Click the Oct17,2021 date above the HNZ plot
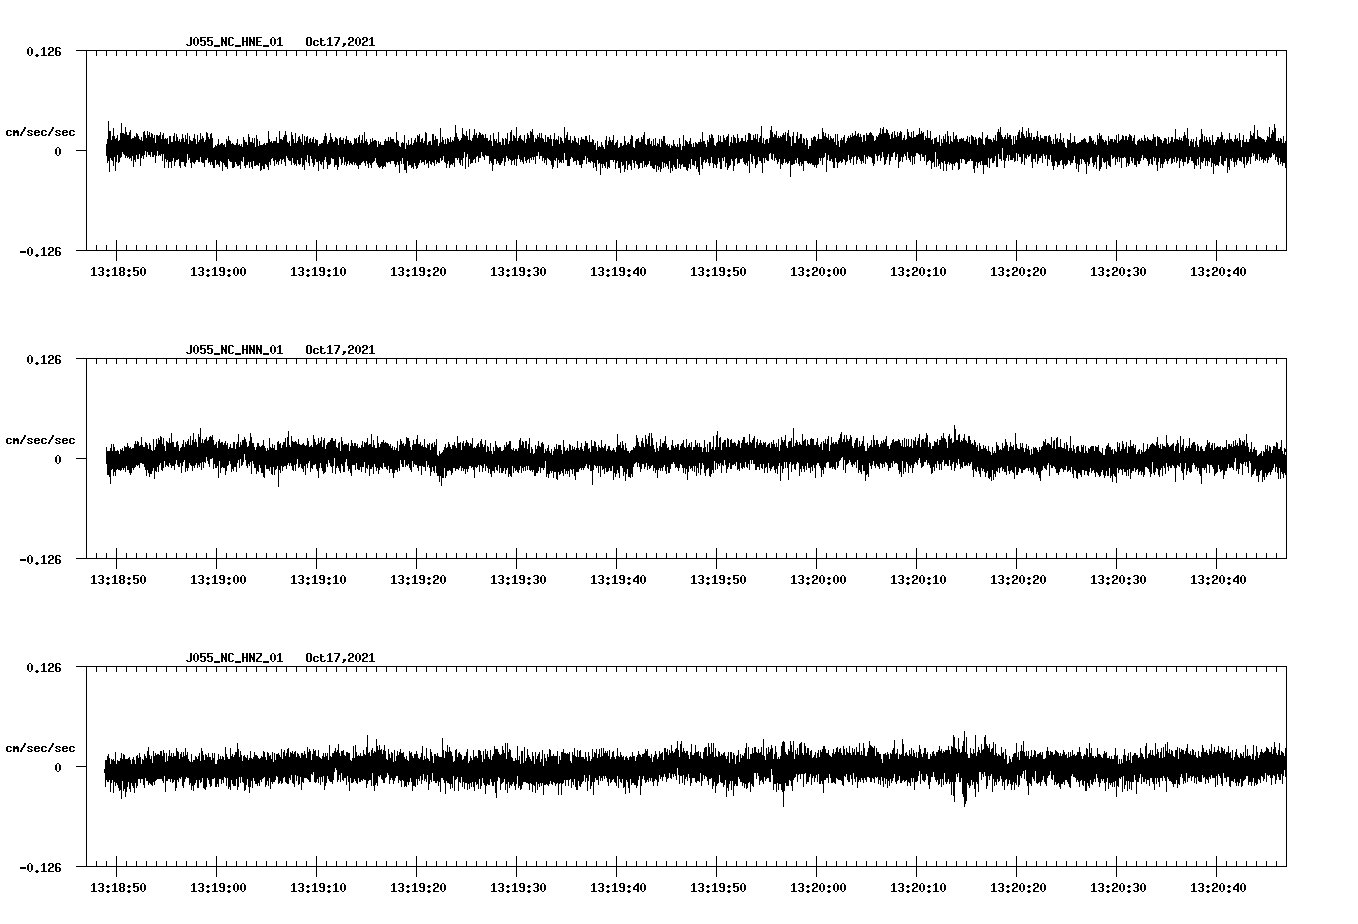 pos(340,658)
